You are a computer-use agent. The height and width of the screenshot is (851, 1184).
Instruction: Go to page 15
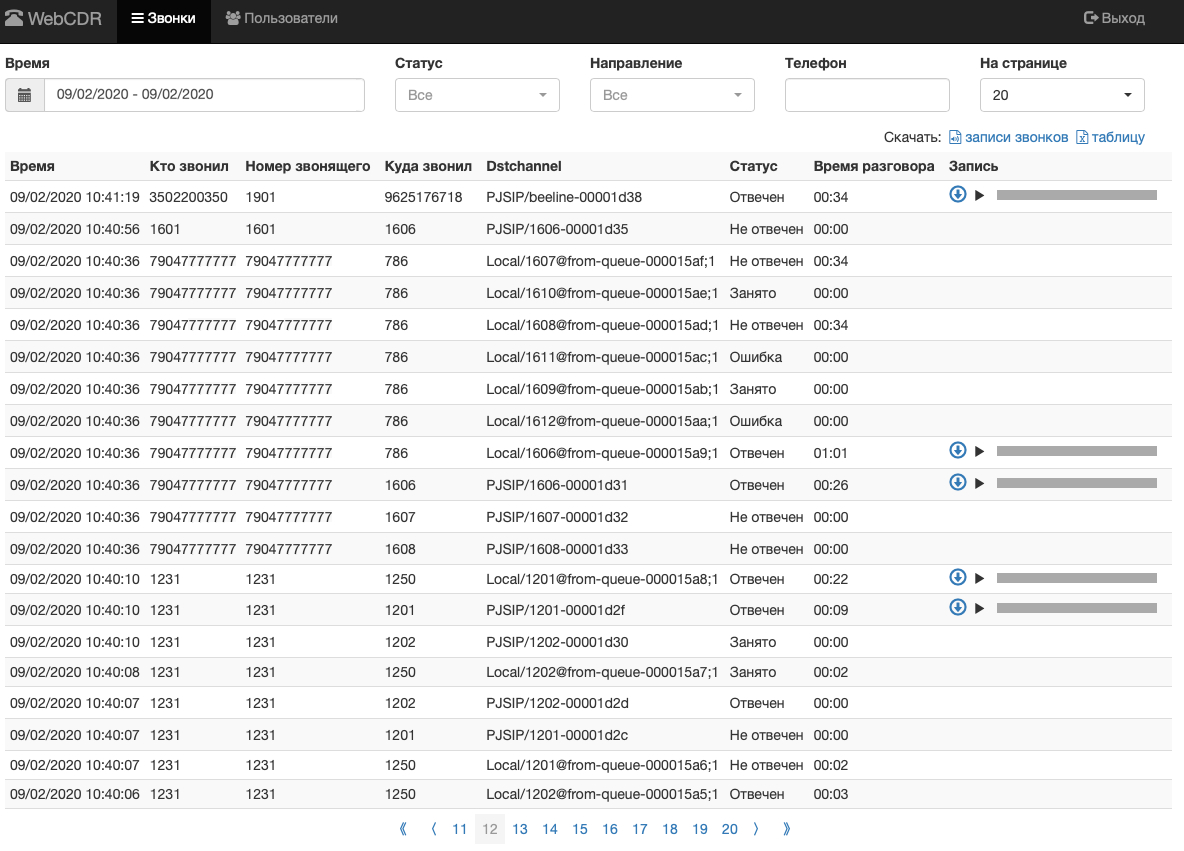click(580, 829)
